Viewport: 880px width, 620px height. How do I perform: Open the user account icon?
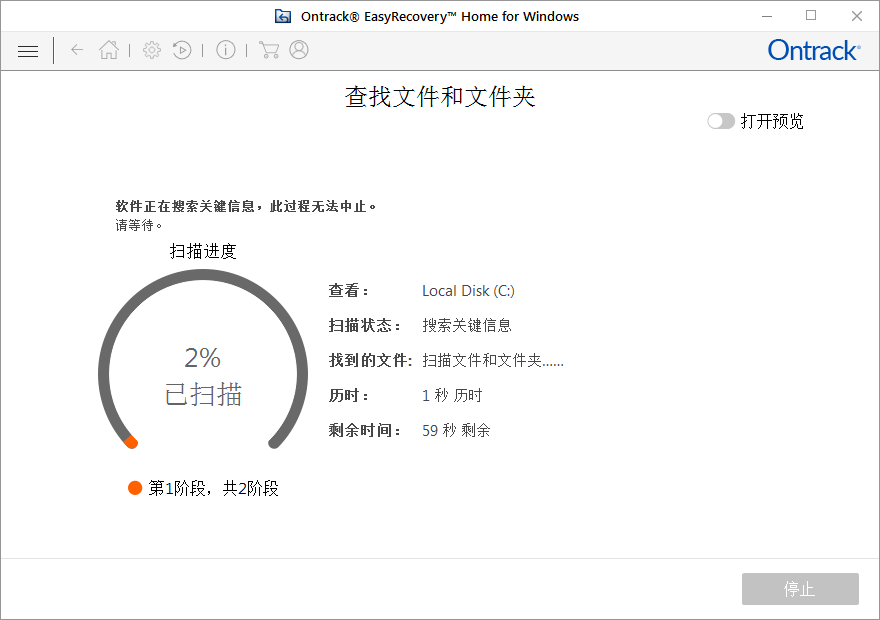[298, 50]
